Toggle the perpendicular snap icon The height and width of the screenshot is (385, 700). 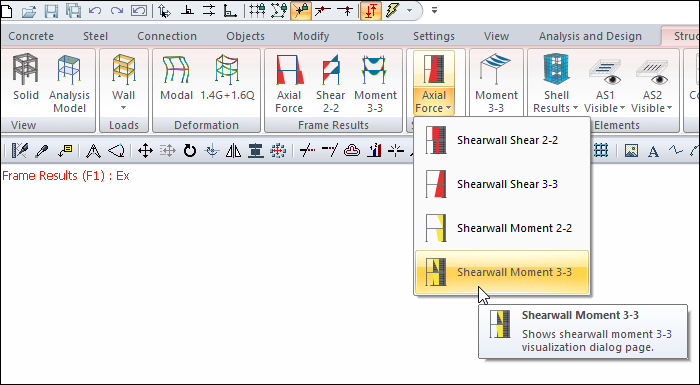pyautogui.click(x=187, y=11)
